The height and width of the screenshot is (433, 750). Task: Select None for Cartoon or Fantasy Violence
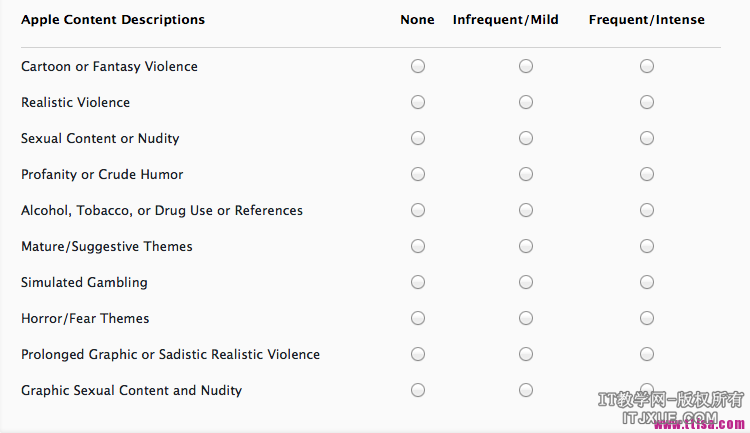[x=418, y=66]
